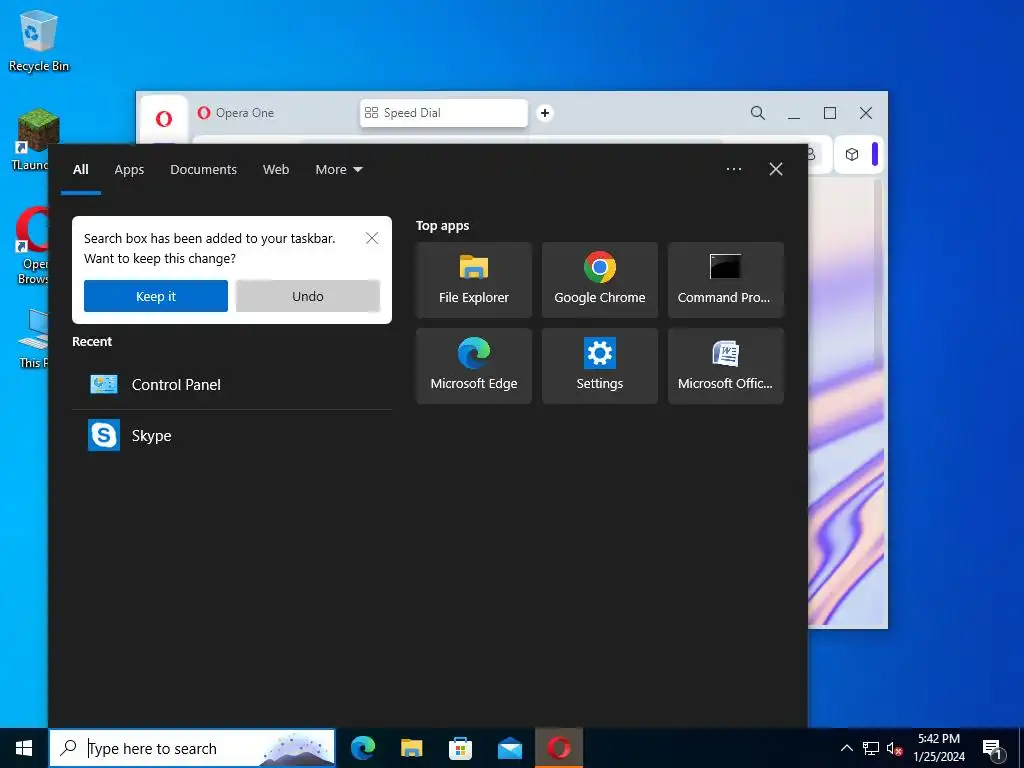Open File Explorer from Top apps
This screenshot has width=1024, height=768.
tap(473, 280)
